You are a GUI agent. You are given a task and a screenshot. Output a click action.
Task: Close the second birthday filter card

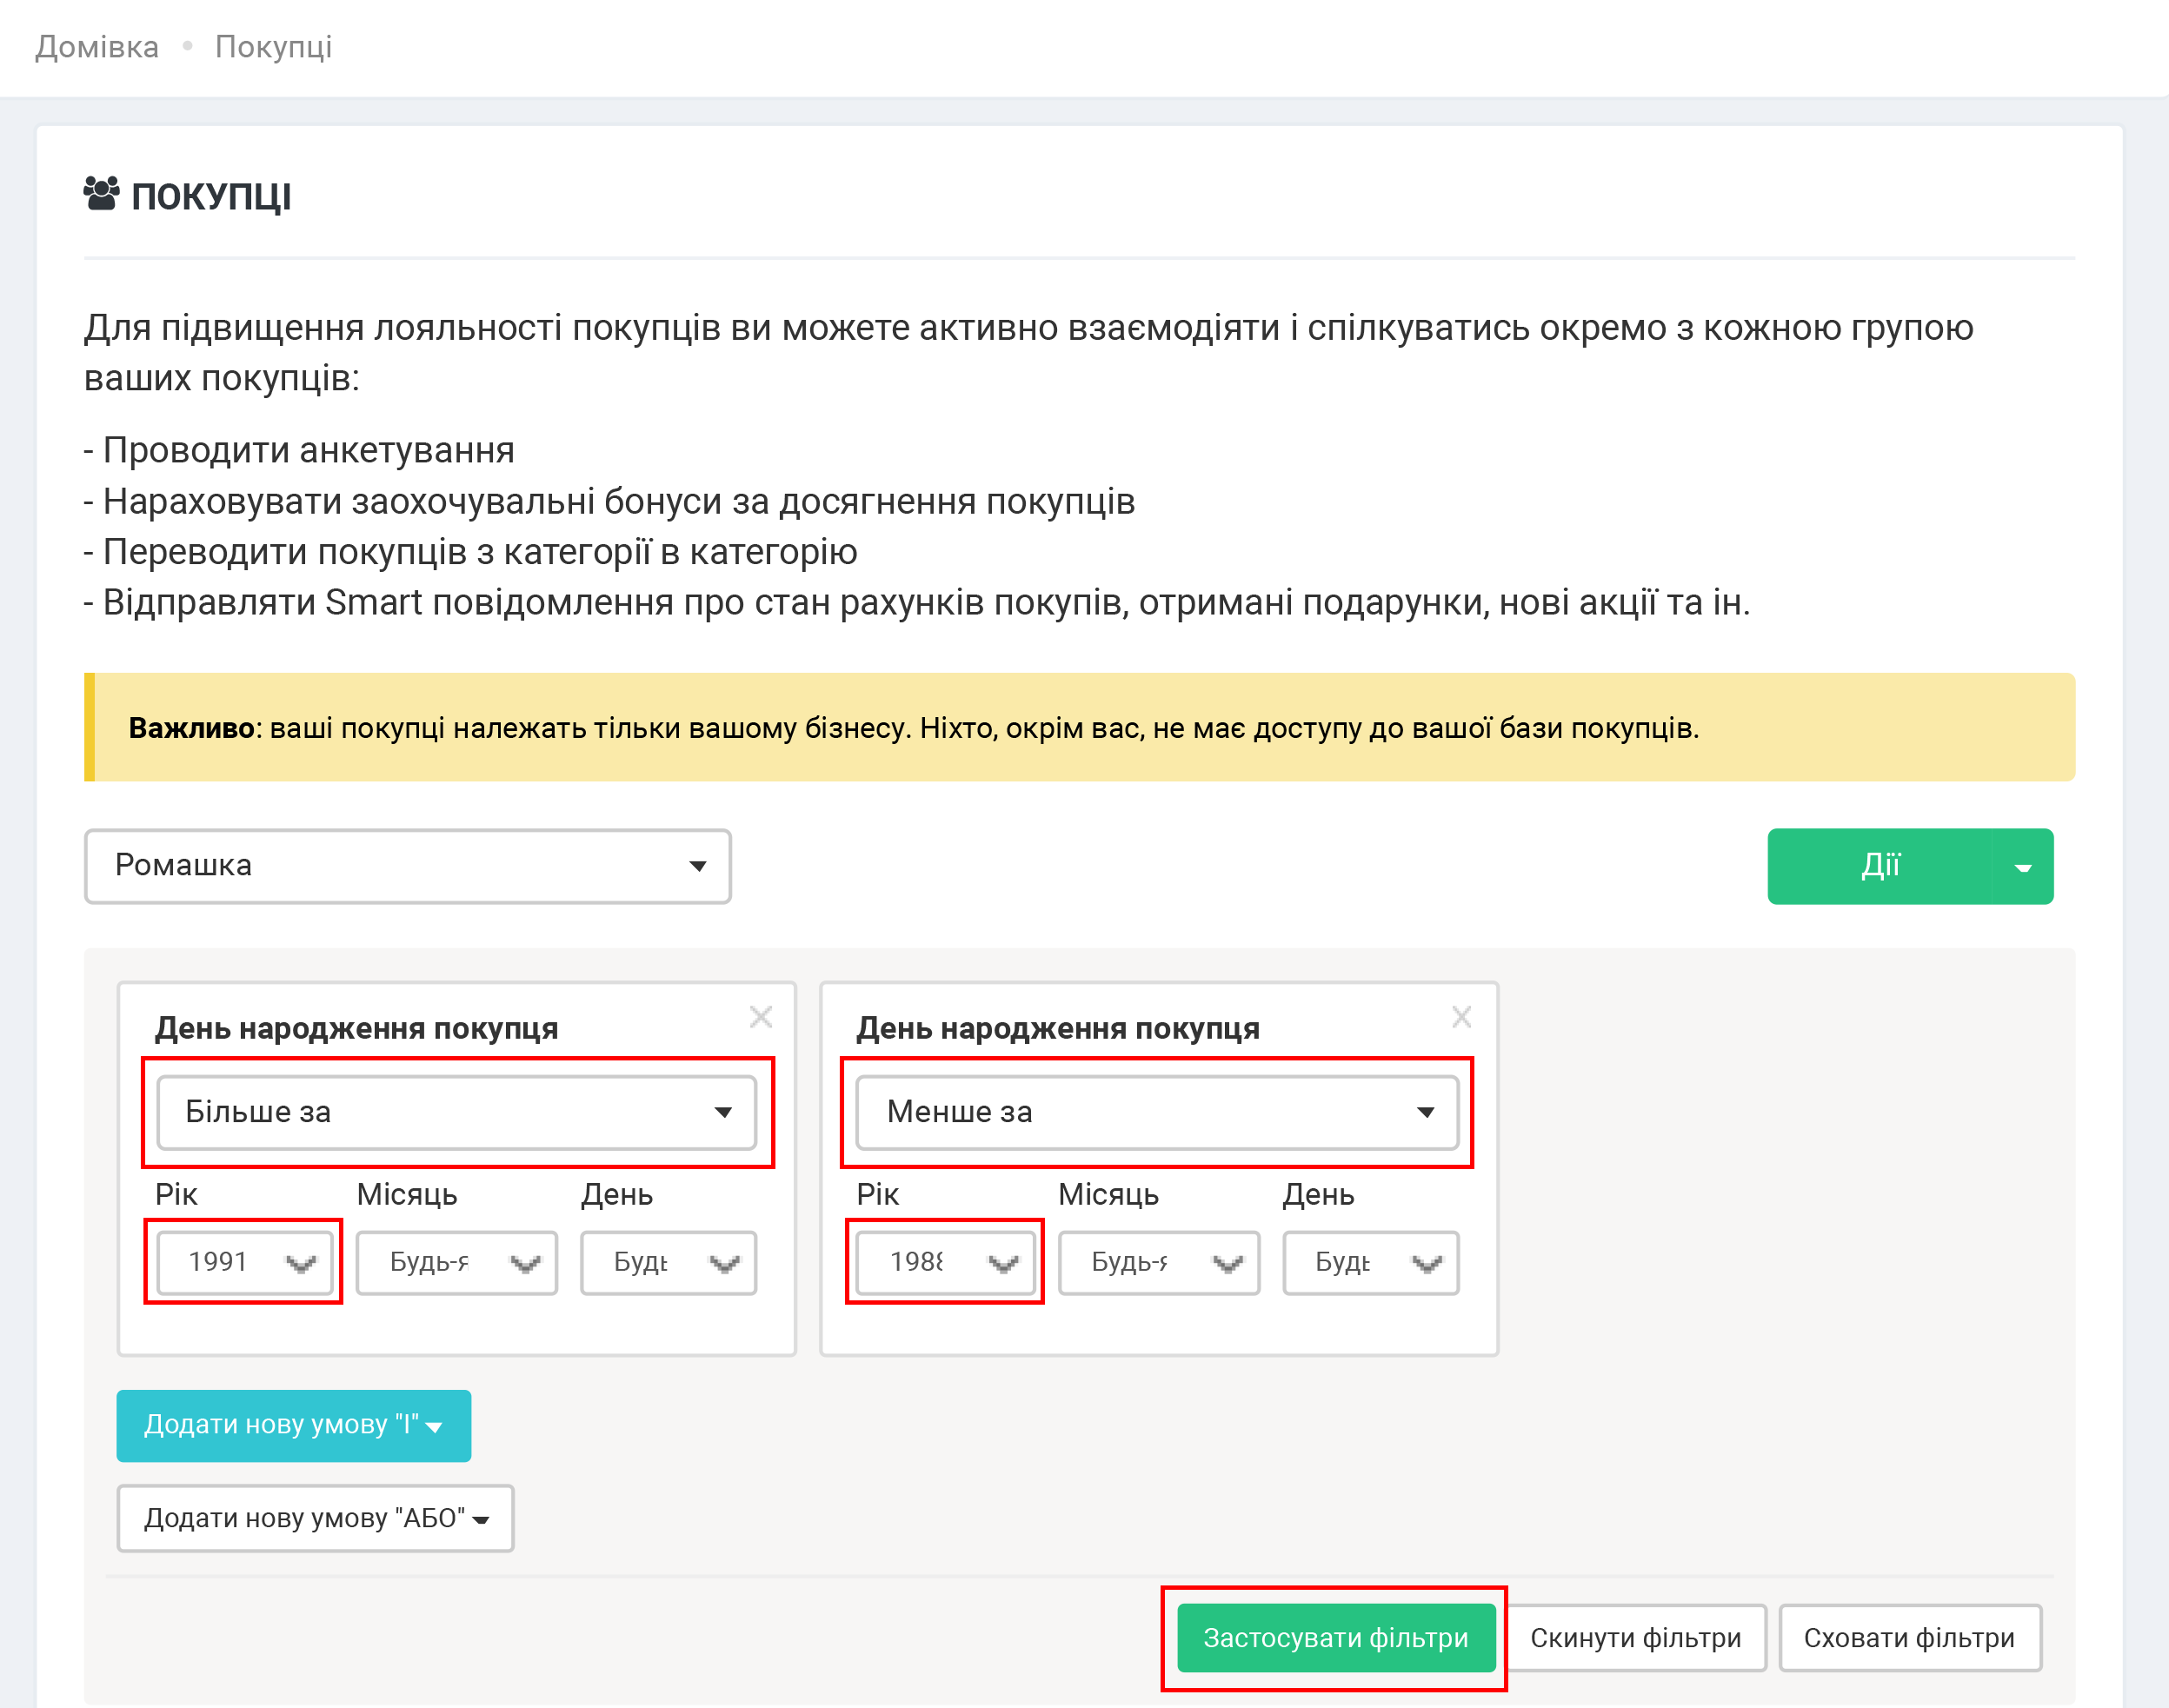tap(1461, 1017)
